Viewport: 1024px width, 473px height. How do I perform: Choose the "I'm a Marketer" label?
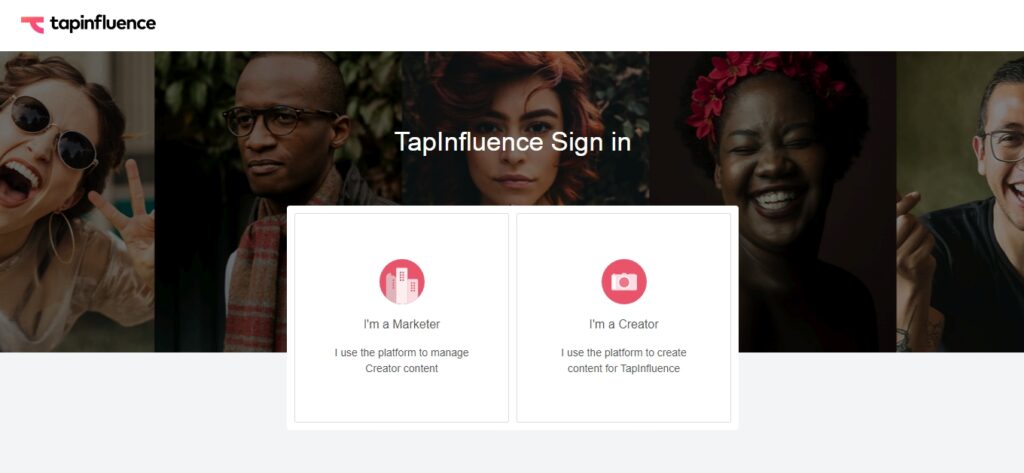[x=402, y=324]
